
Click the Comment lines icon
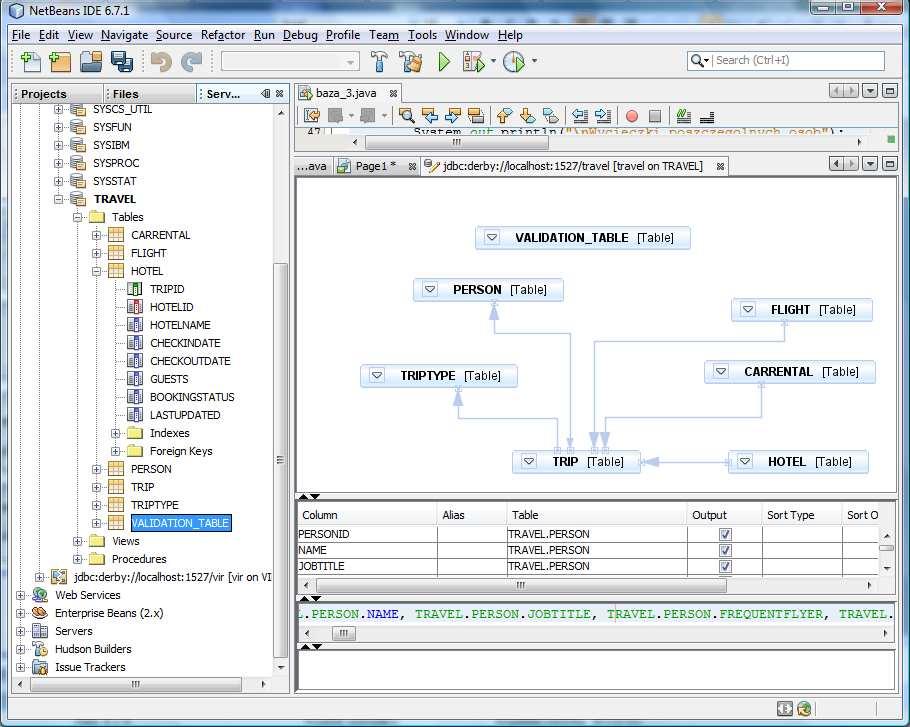[x=684, y=116]
